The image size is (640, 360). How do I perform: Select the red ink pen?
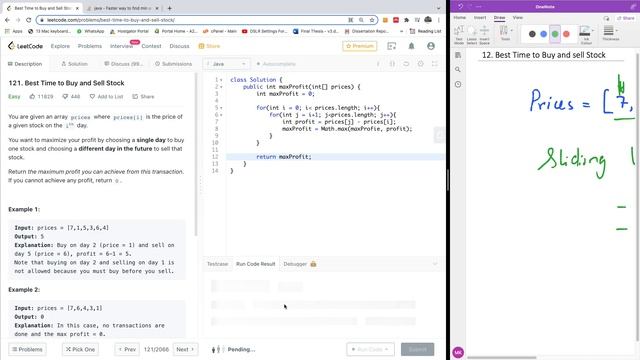(566, 34)
